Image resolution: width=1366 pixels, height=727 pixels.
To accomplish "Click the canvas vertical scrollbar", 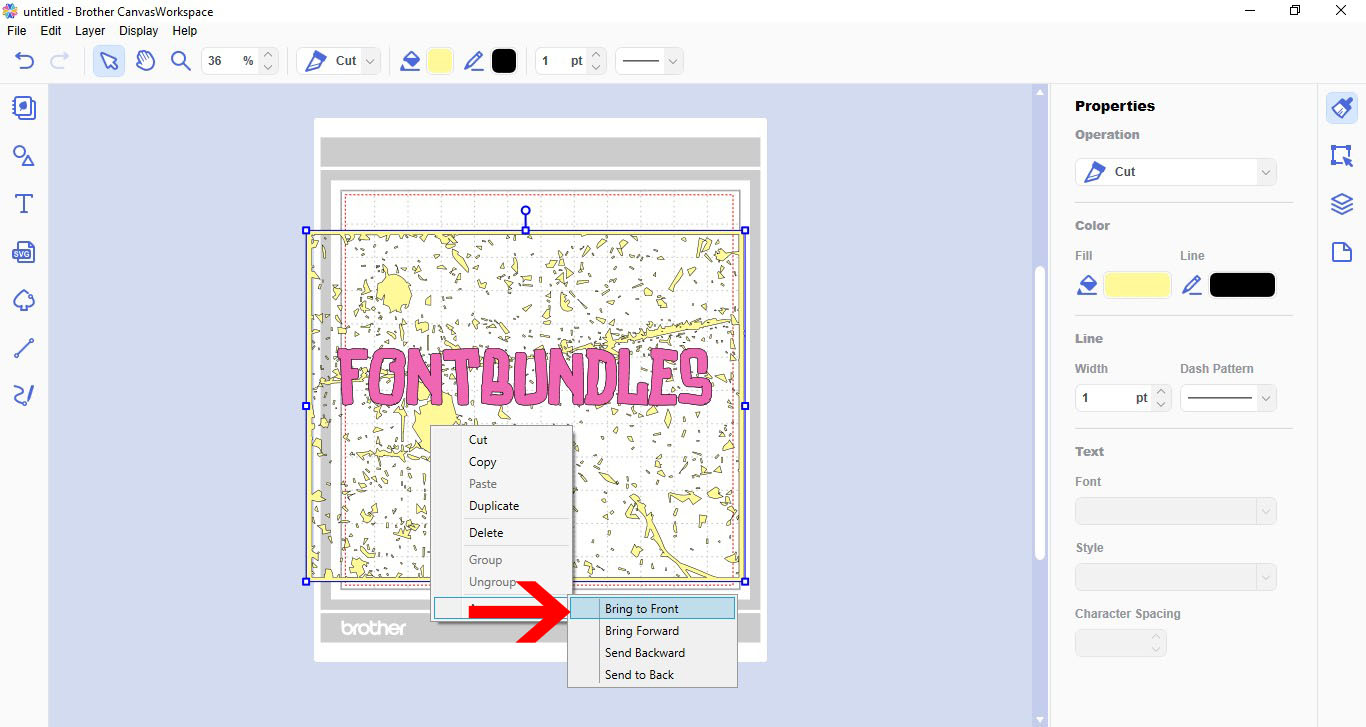I will 1040,412.
